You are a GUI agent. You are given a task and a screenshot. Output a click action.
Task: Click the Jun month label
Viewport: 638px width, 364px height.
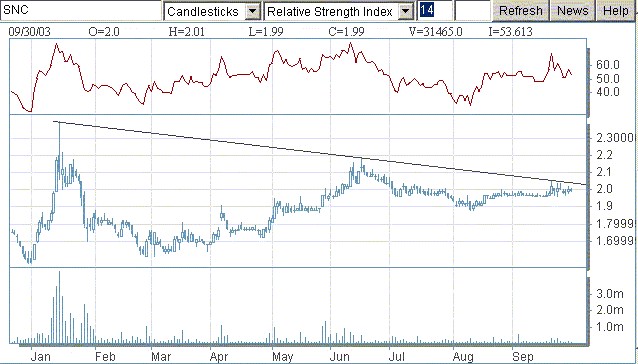point(339,357)
